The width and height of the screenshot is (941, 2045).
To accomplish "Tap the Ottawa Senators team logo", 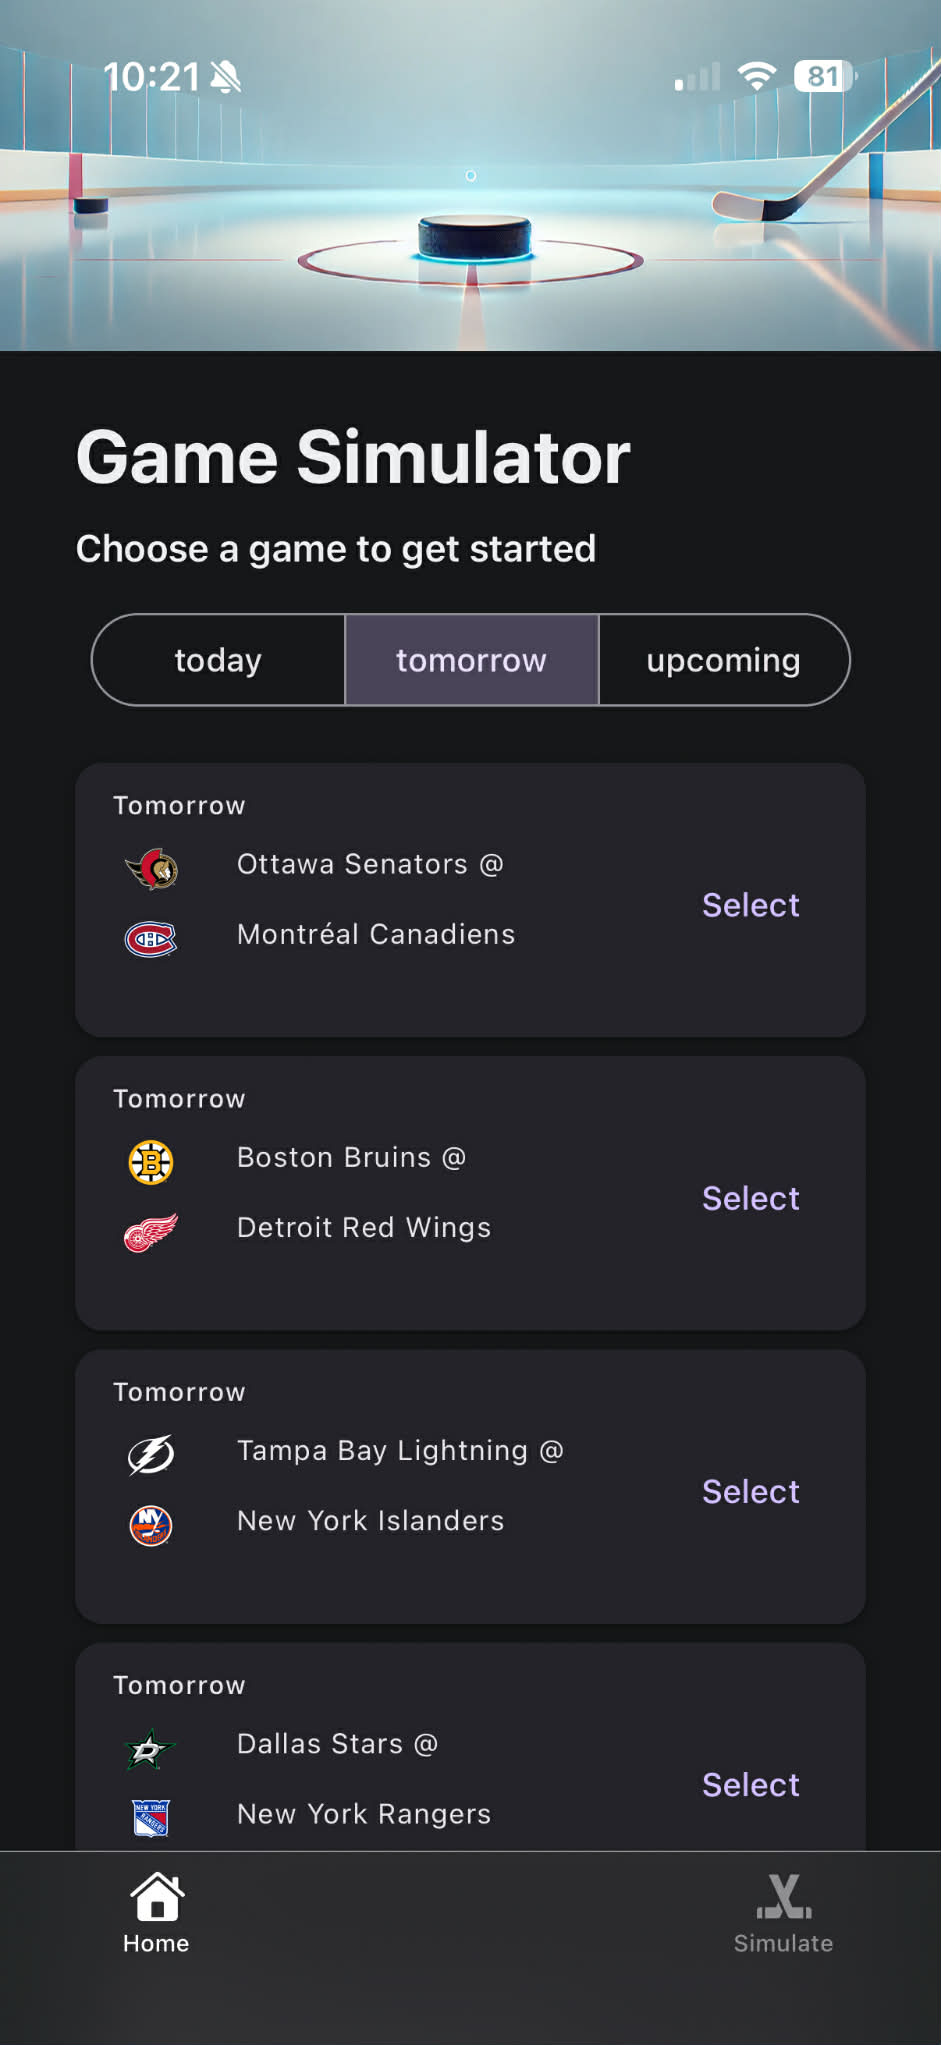I will [151, 868].
